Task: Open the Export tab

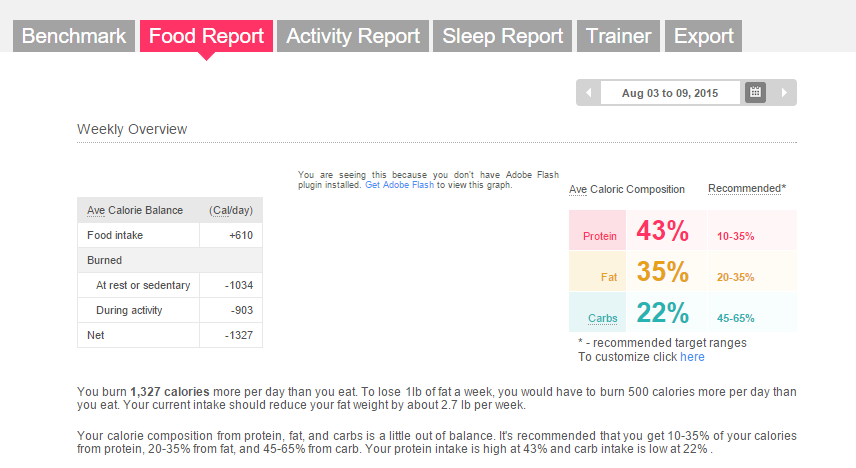Action: [x=704, y=36]
